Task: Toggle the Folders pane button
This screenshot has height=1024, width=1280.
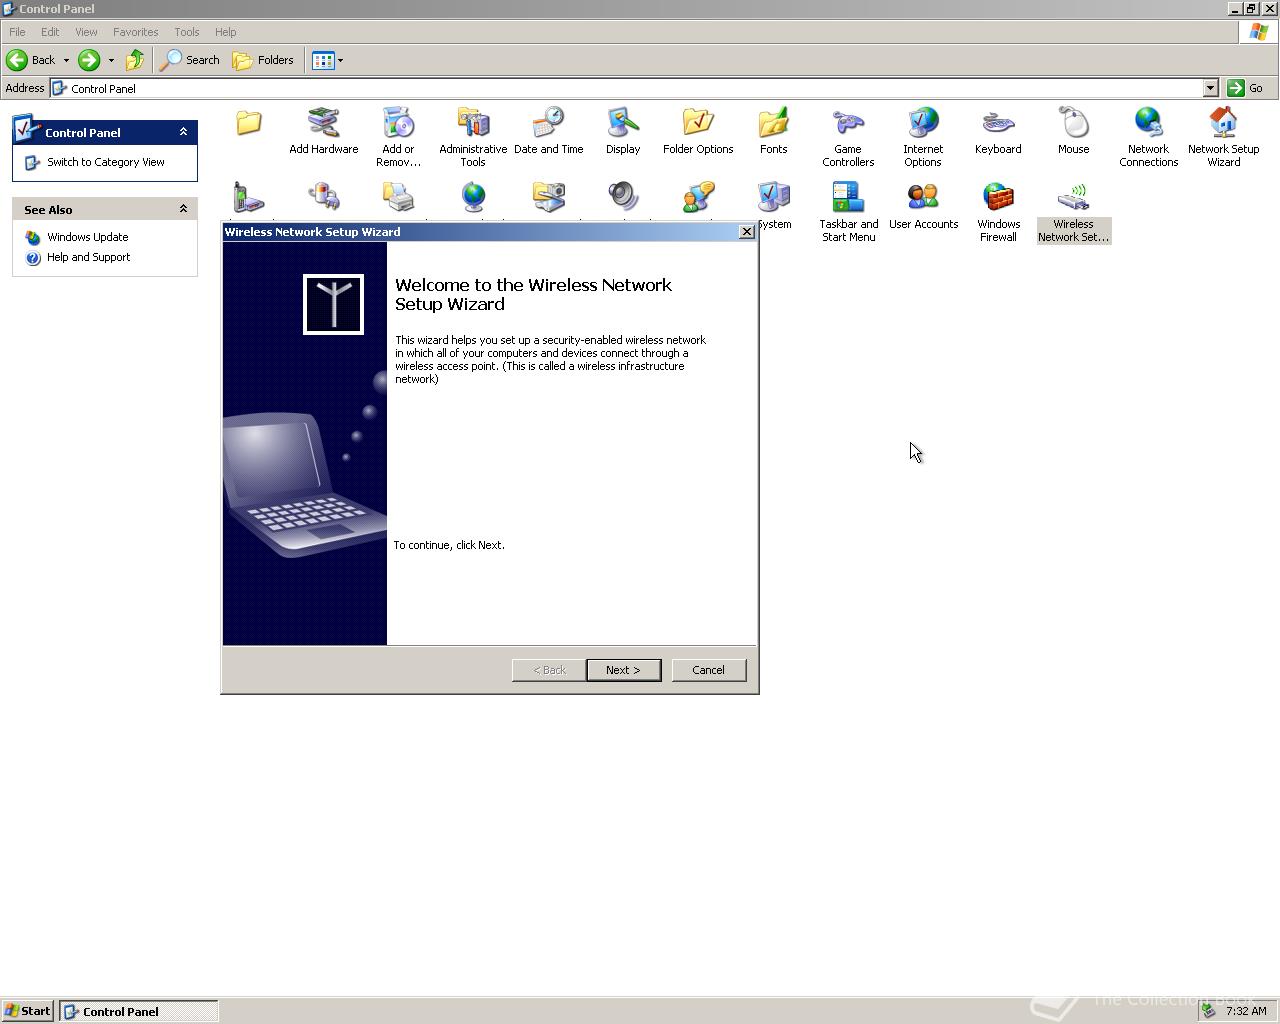Action: click(x=263, y=60)
